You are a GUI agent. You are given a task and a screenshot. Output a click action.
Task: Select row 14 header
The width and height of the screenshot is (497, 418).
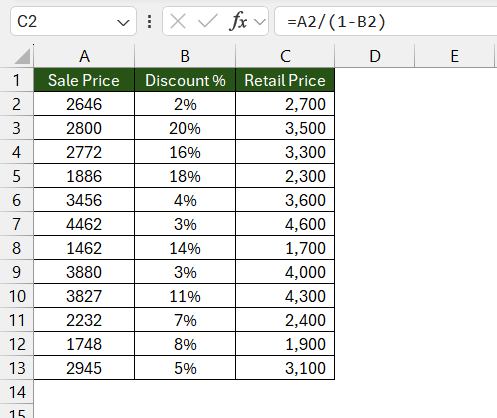click(17, 392)
